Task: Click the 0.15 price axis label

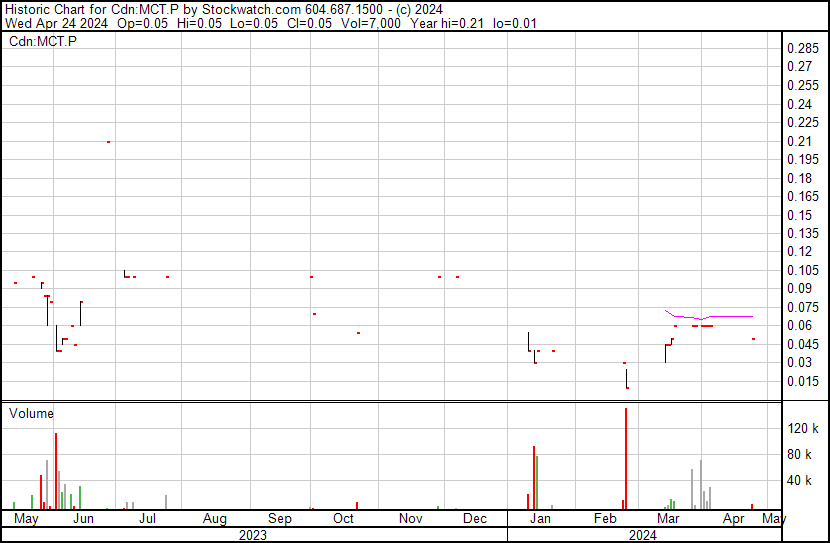Action: point(799,215)
